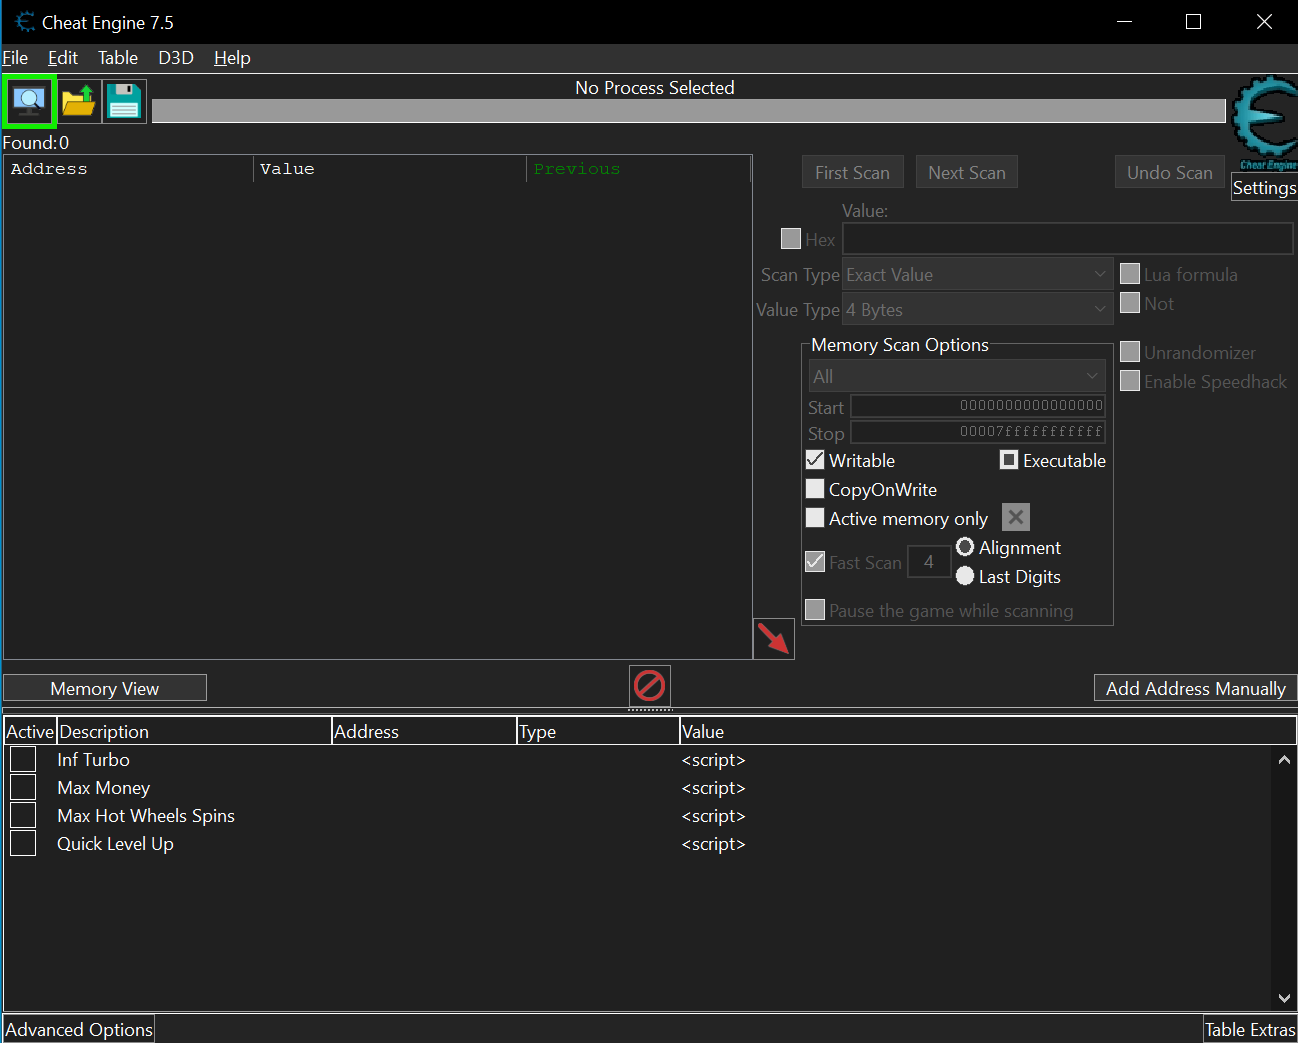
Task: Activate the Max Money script checkbox
Action: [23, 787]
